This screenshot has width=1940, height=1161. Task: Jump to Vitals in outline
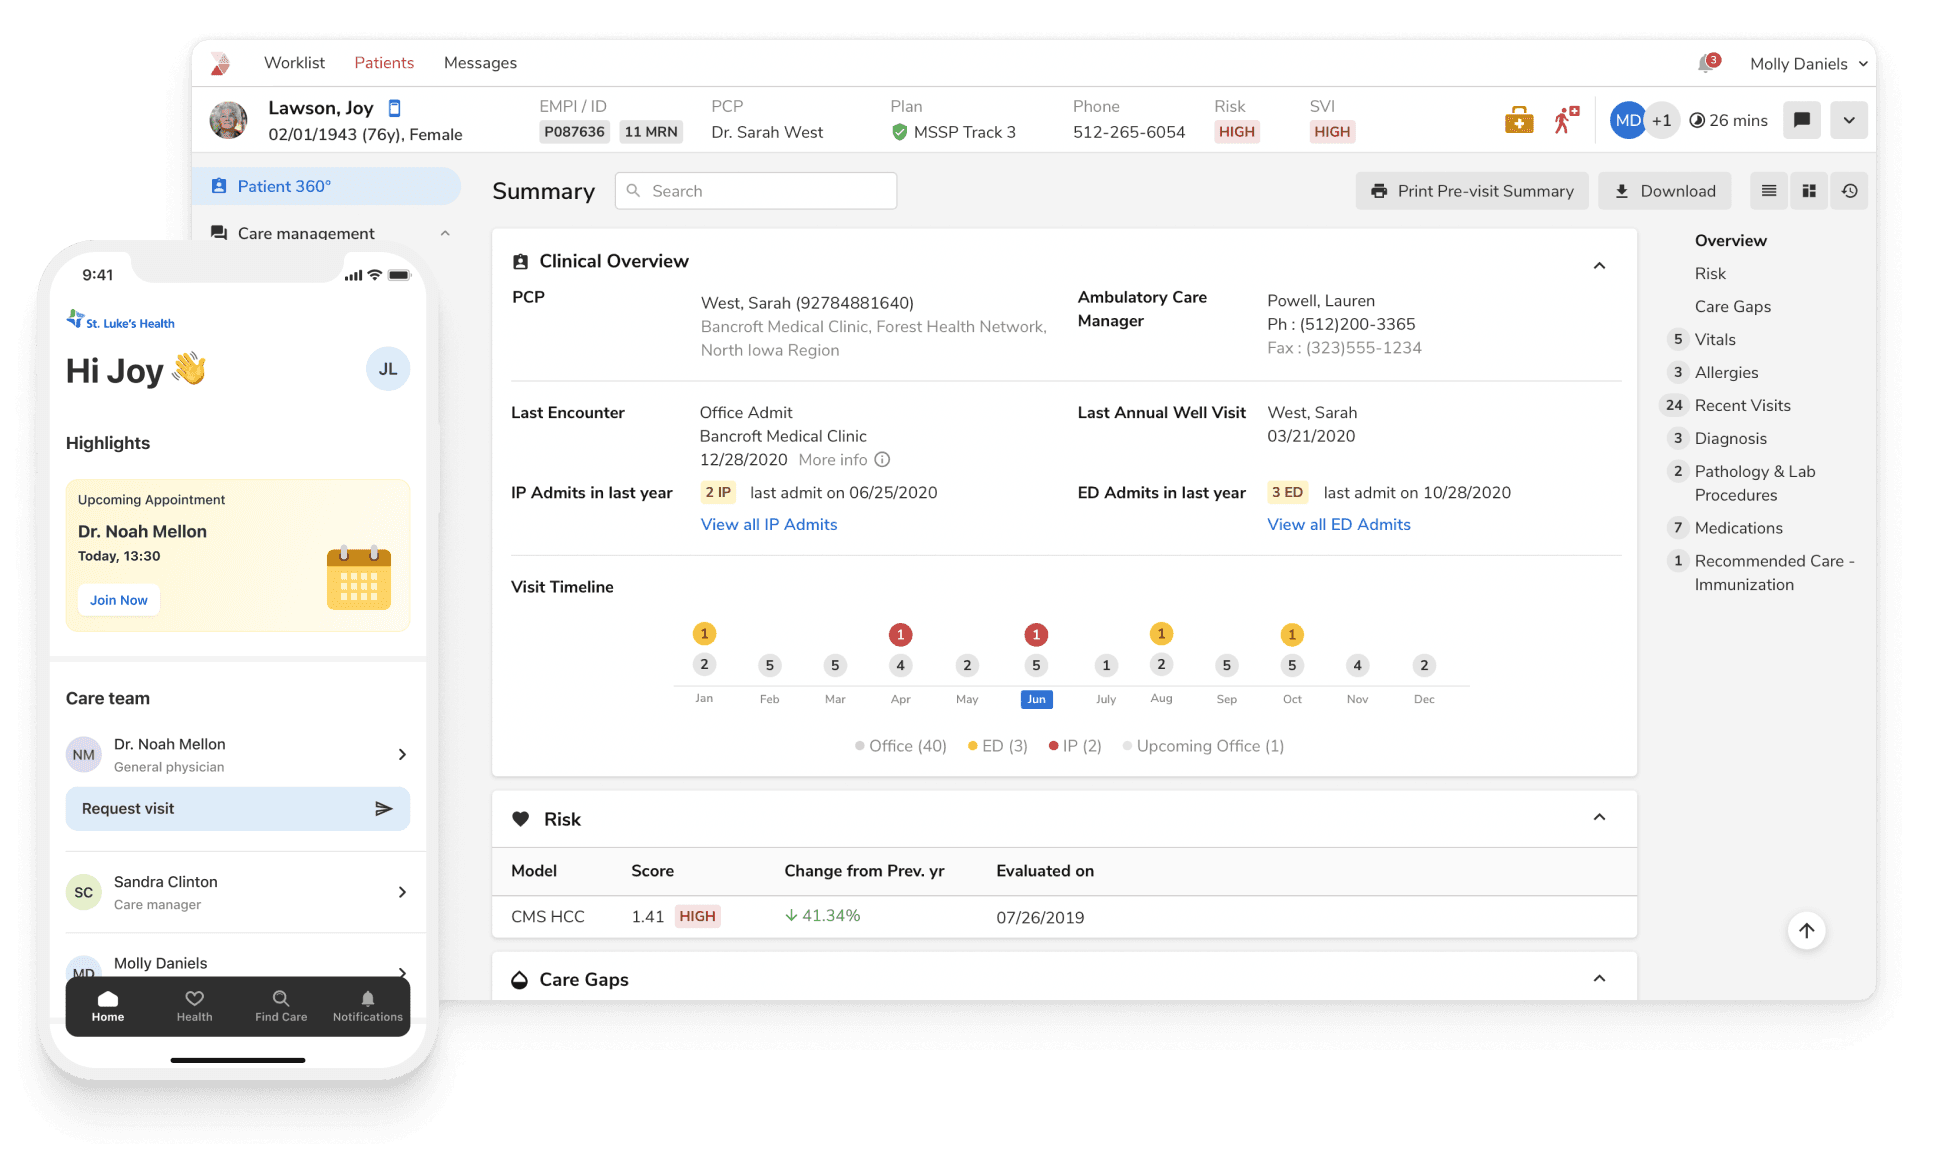pyautogui.click(x=1715, y=339)
